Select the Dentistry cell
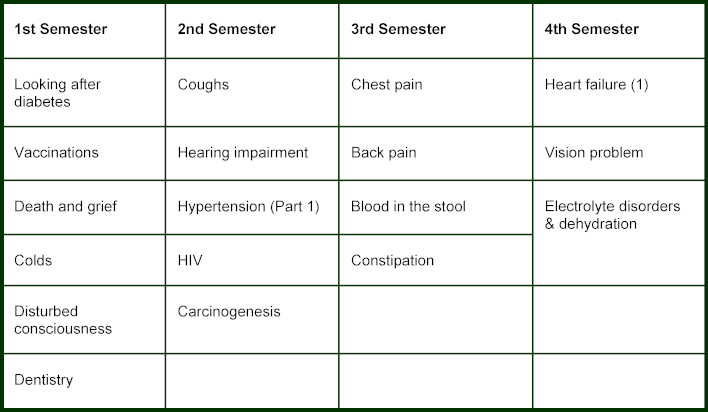The width and height of the screenshot is (708, 412). pyautogui.click(x=84, y=381)
